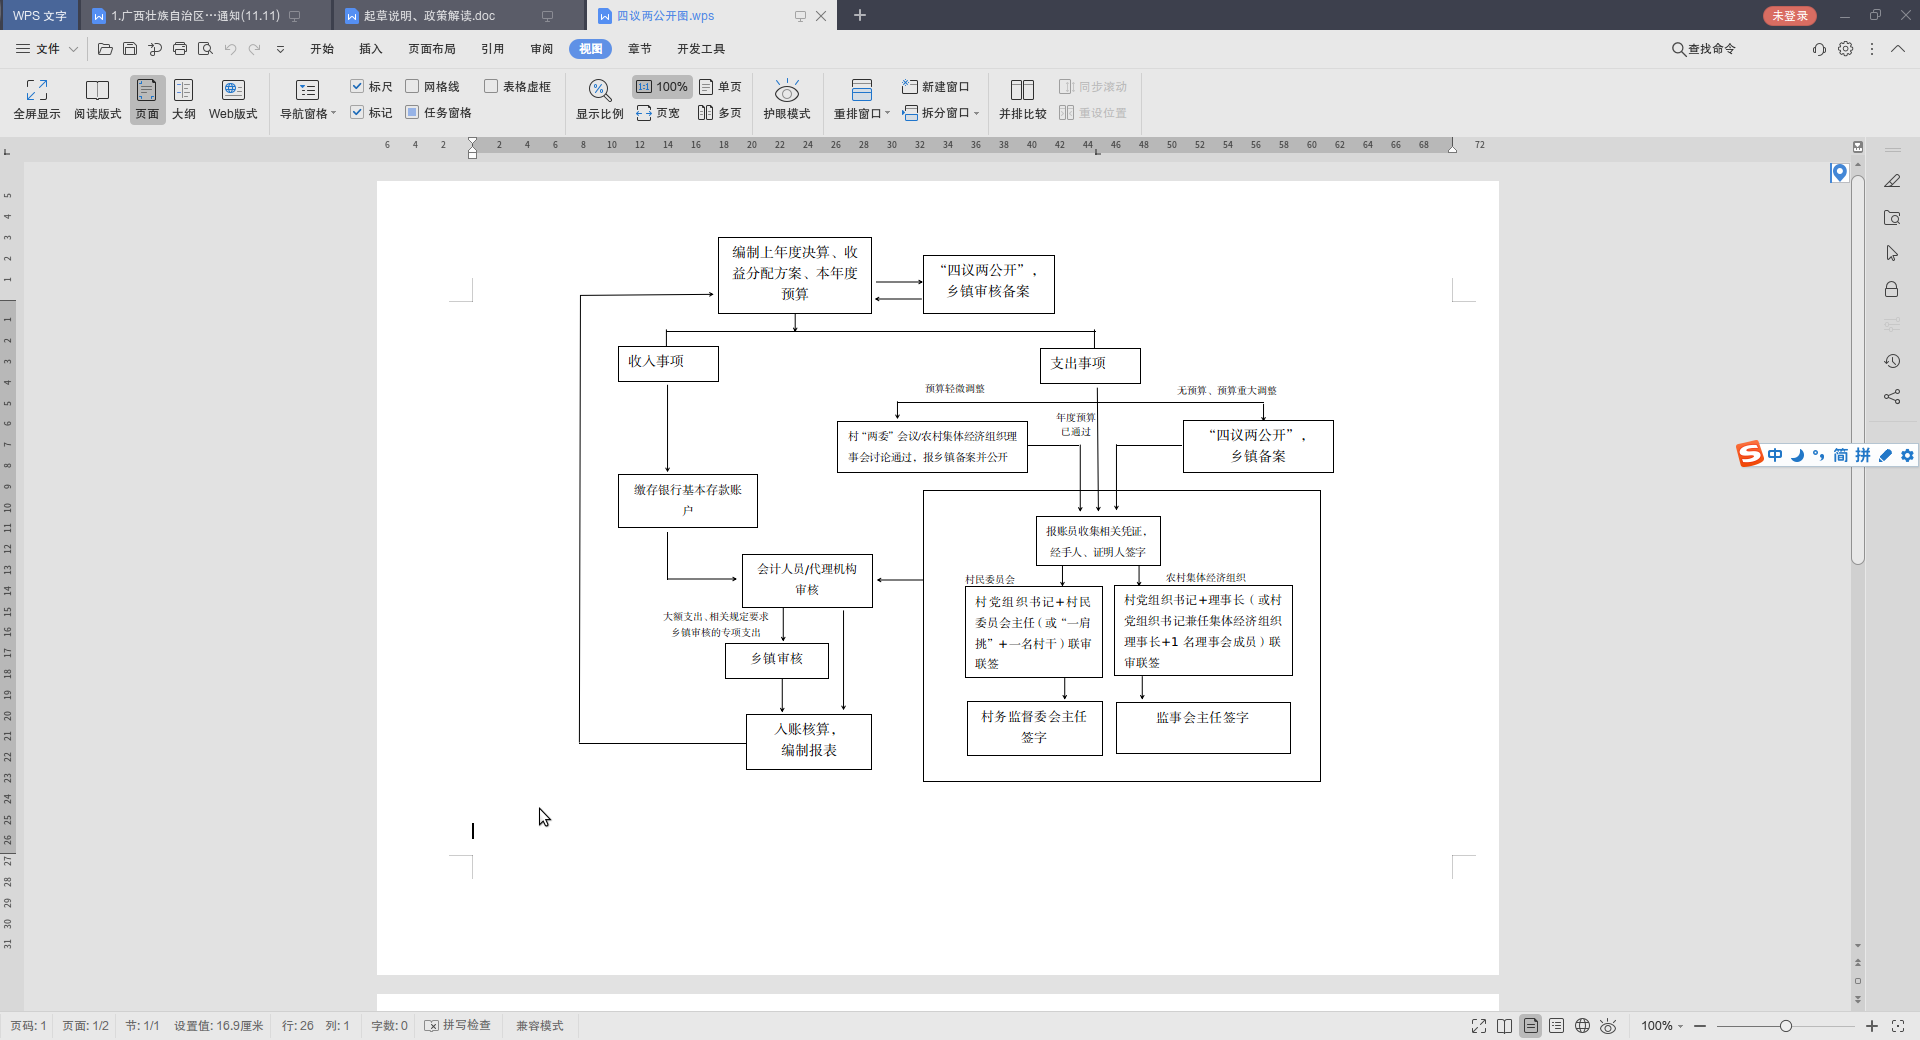Open the 拆分窗口 dropdown arrow

976,114
